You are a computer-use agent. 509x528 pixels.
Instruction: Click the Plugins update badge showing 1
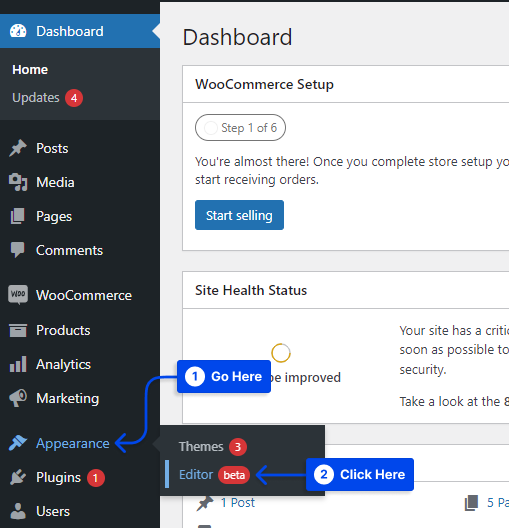point(96,478)
